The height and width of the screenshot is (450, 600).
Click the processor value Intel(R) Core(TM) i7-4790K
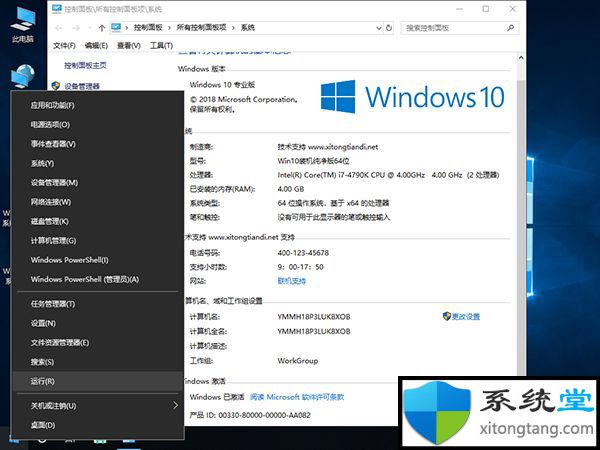388,175
